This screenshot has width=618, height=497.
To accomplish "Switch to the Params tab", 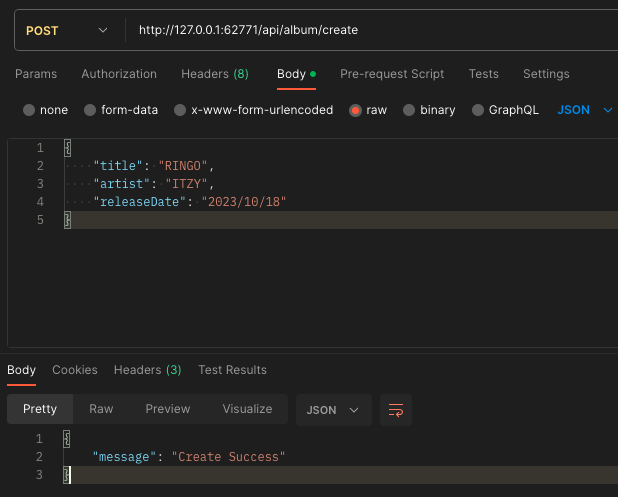I will point(36,74).
